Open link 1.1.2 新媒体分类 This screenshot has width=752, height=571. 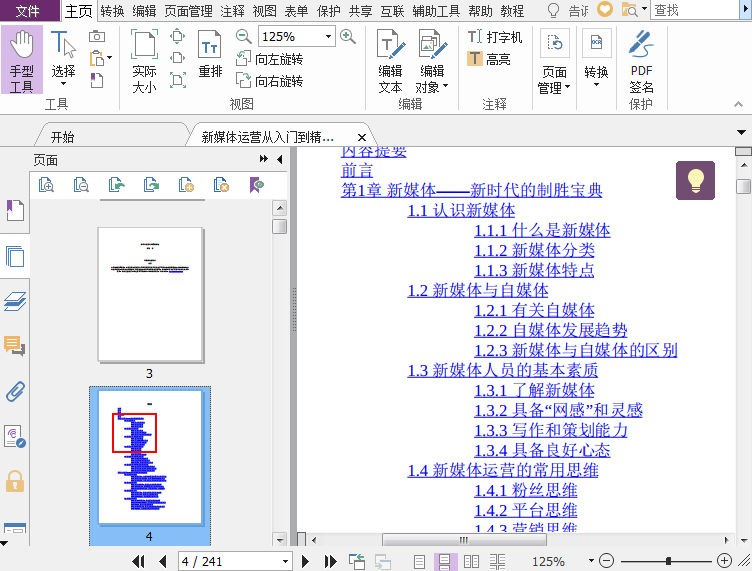pyautogui.click(x=534, y=250)
